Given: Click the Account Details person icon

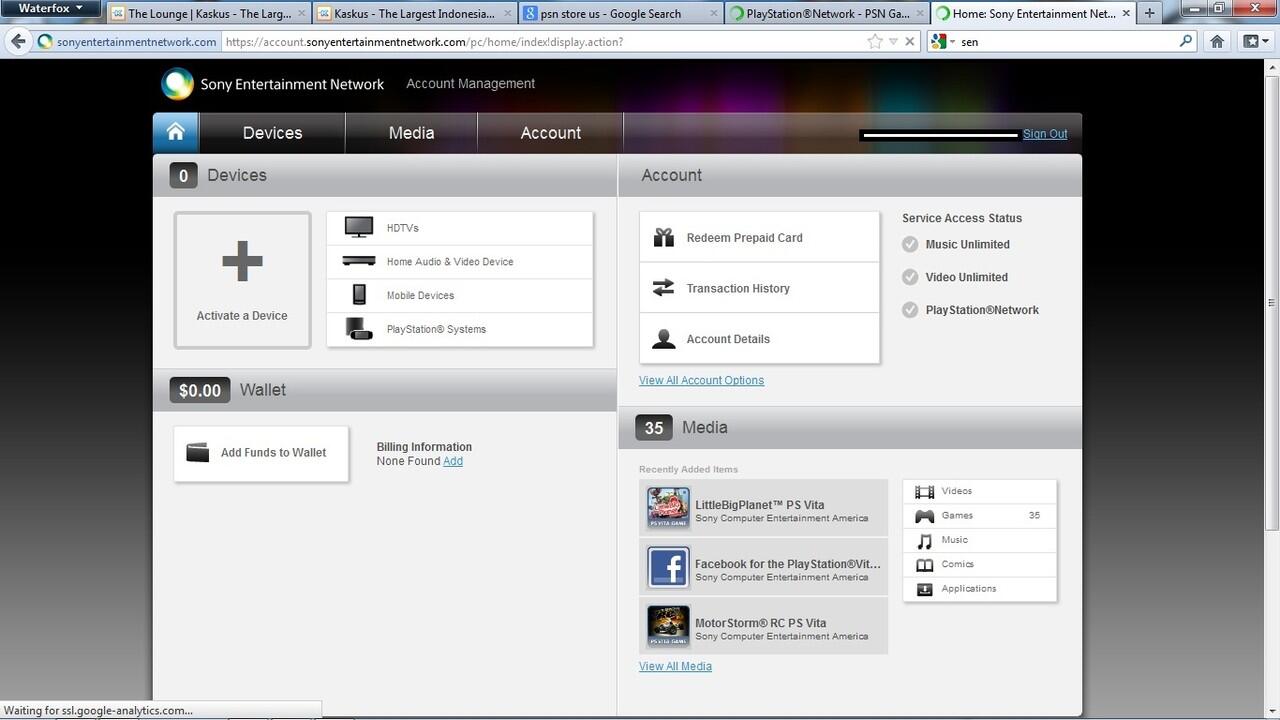Looking at the screenshot, I should (x=663, y=338).
